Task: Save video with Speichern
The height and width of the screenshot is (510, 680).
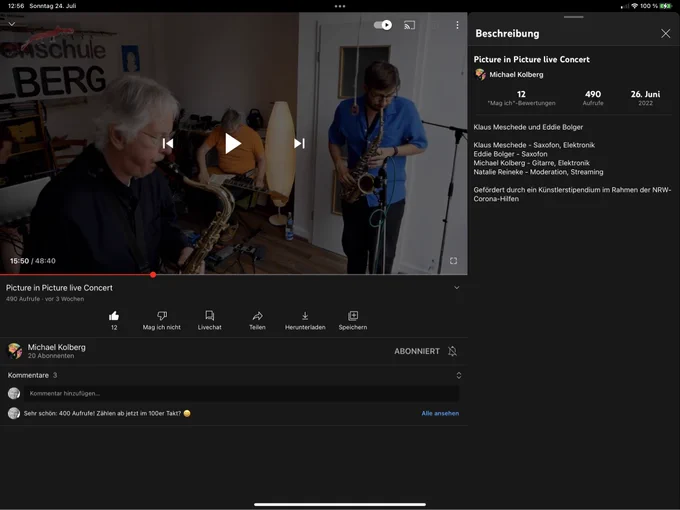Action: point(353,320)
